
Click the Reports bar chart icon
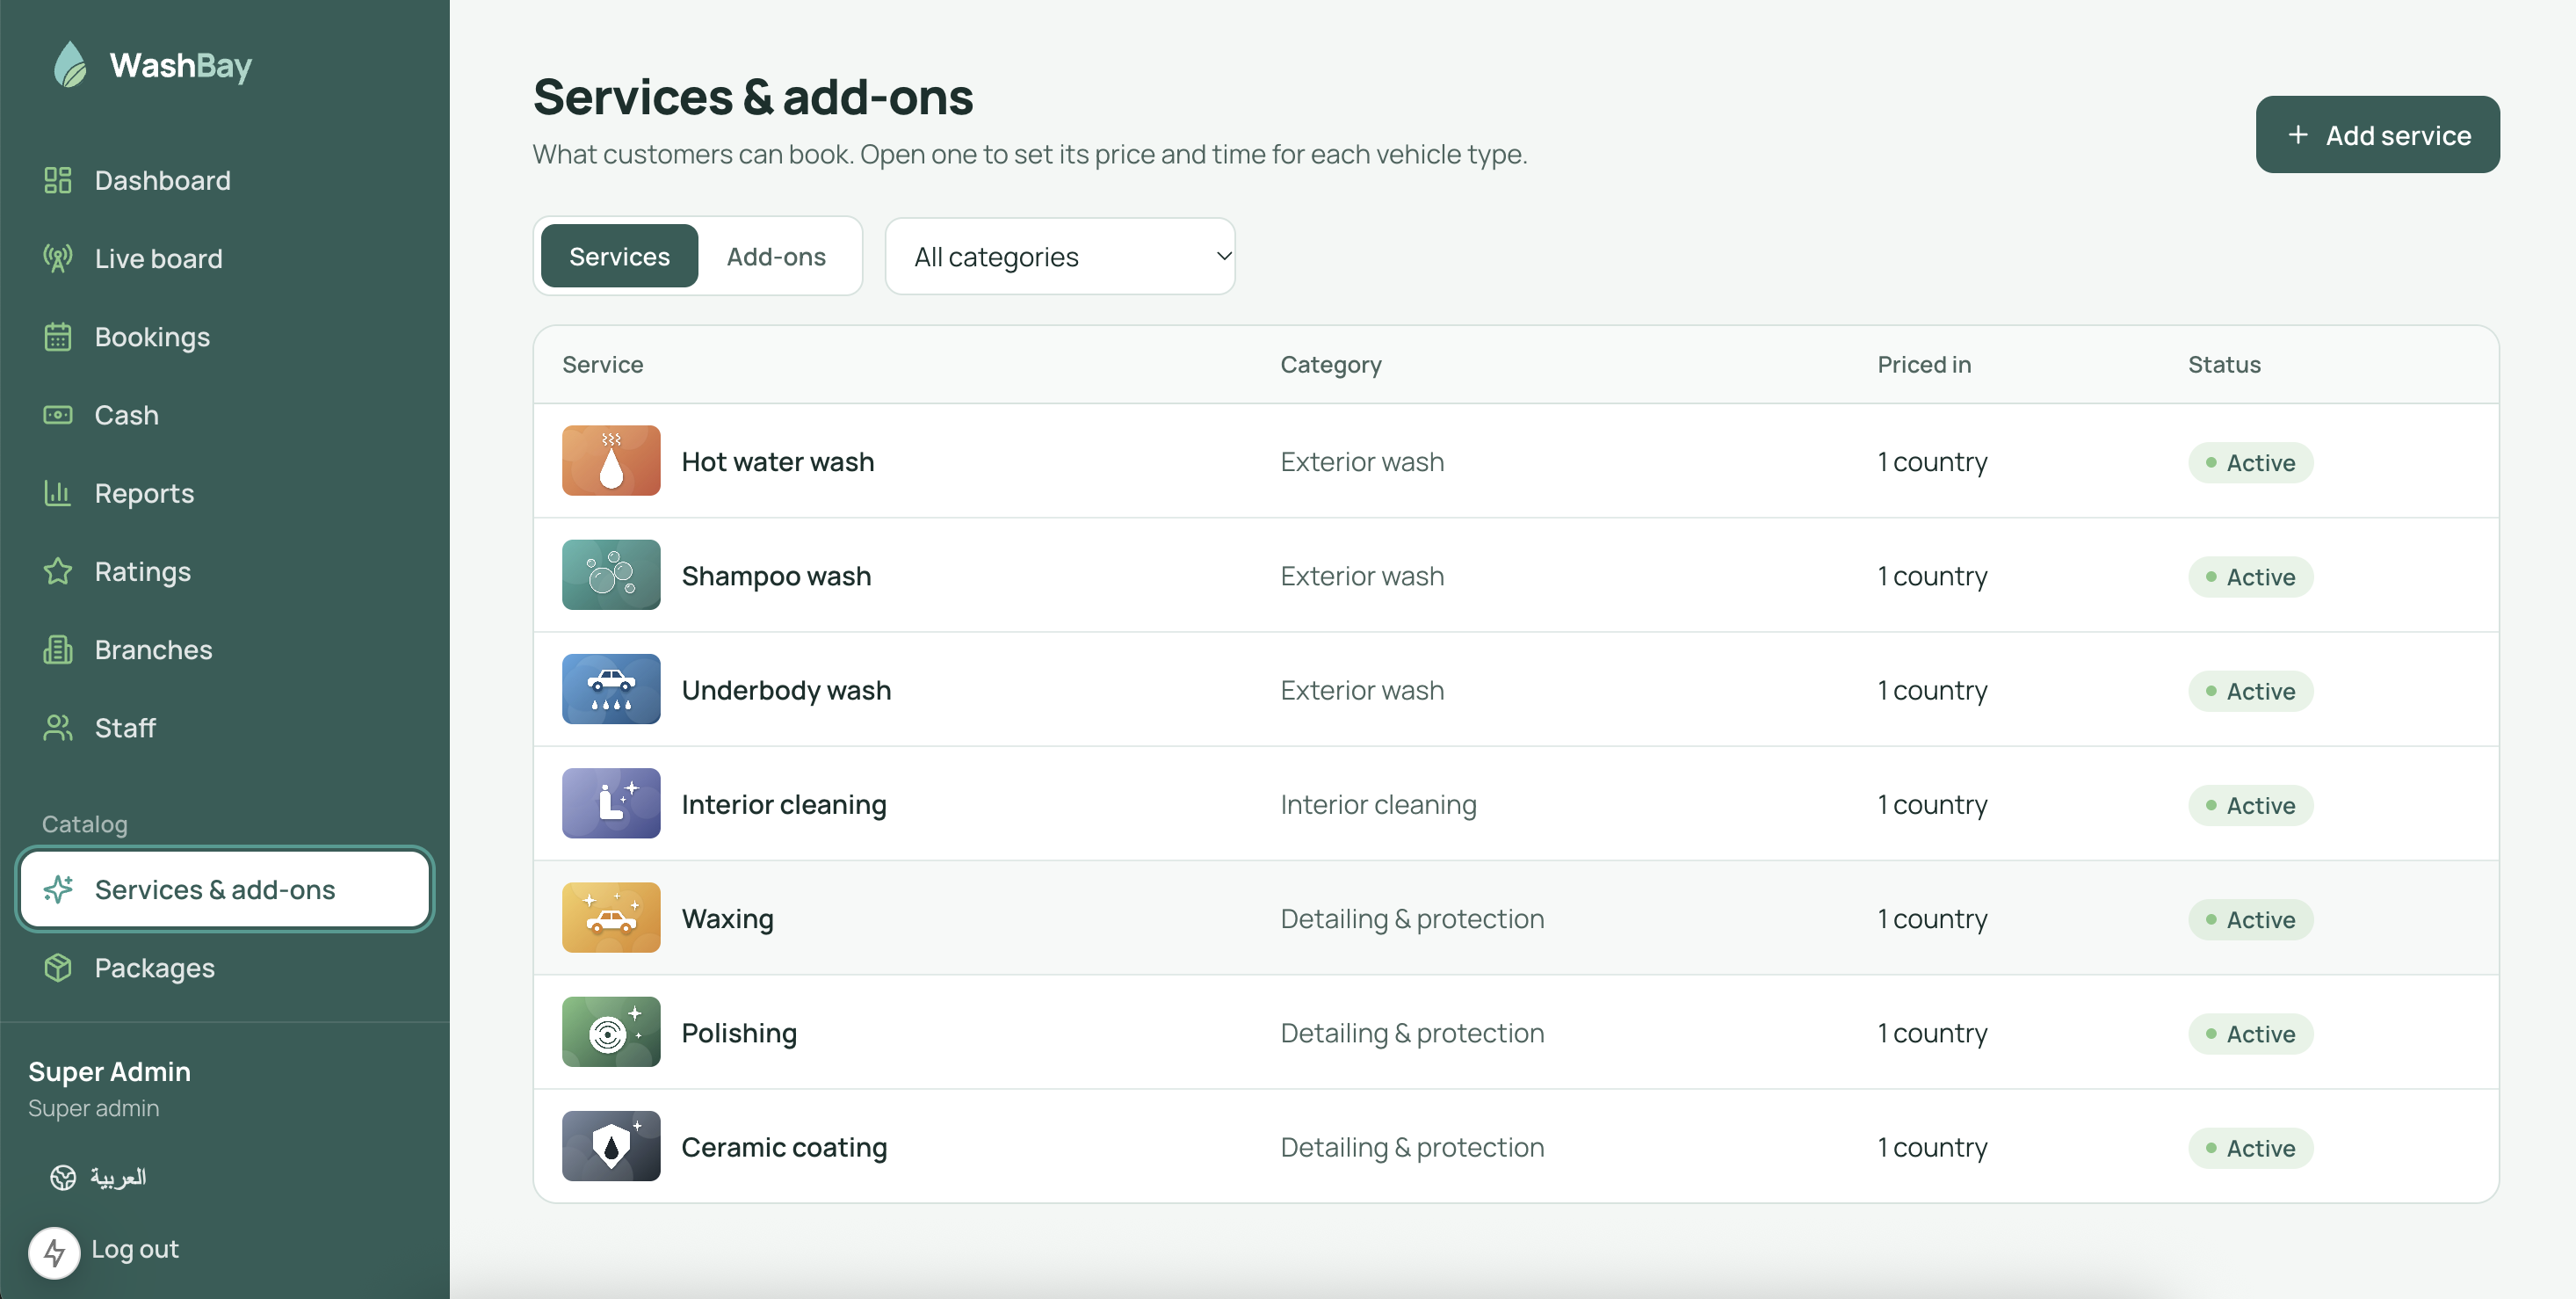click(x=58, y=493)
